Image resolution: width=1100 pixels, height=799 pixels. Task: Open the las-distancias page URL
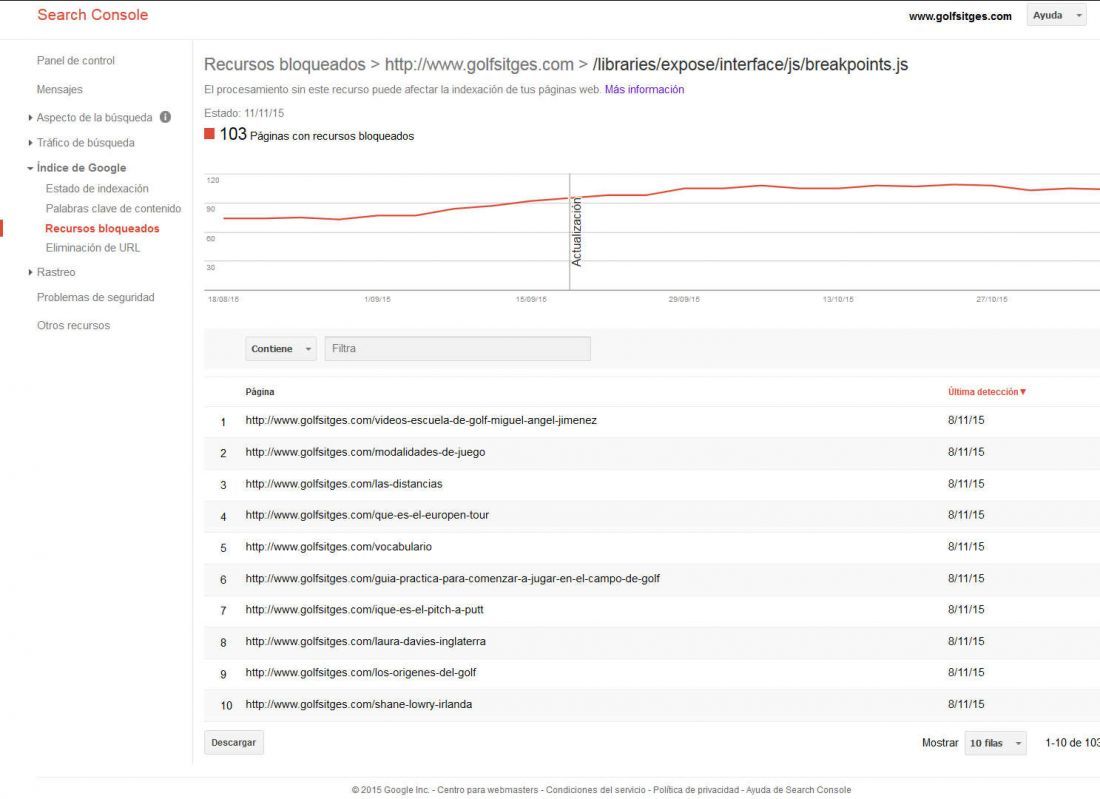pos(344,483)
